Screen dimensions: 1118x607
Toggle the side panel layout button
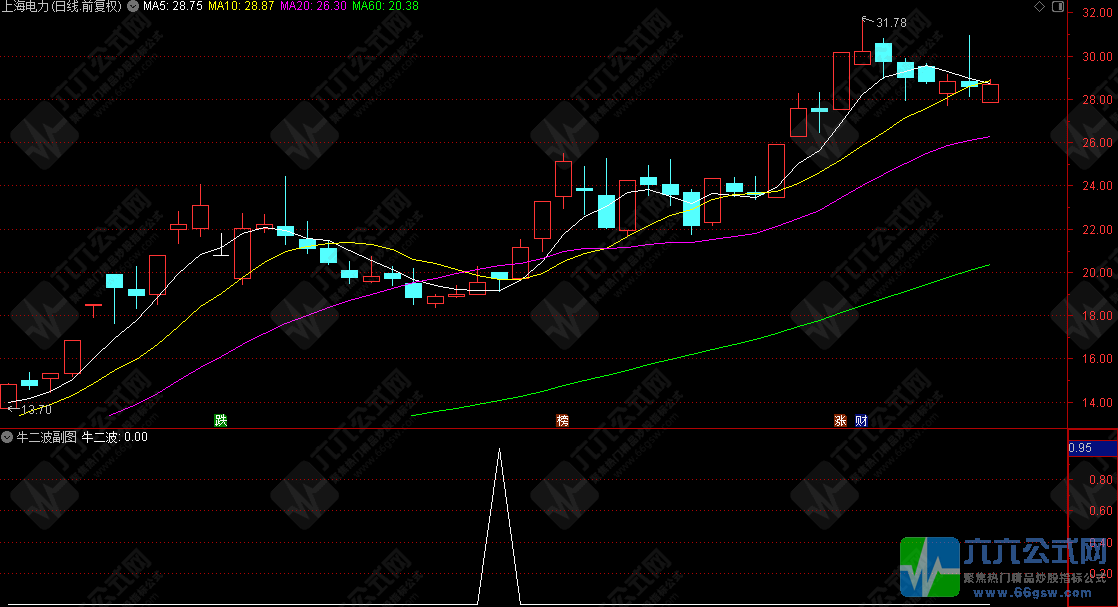(x=1057, y=7)
